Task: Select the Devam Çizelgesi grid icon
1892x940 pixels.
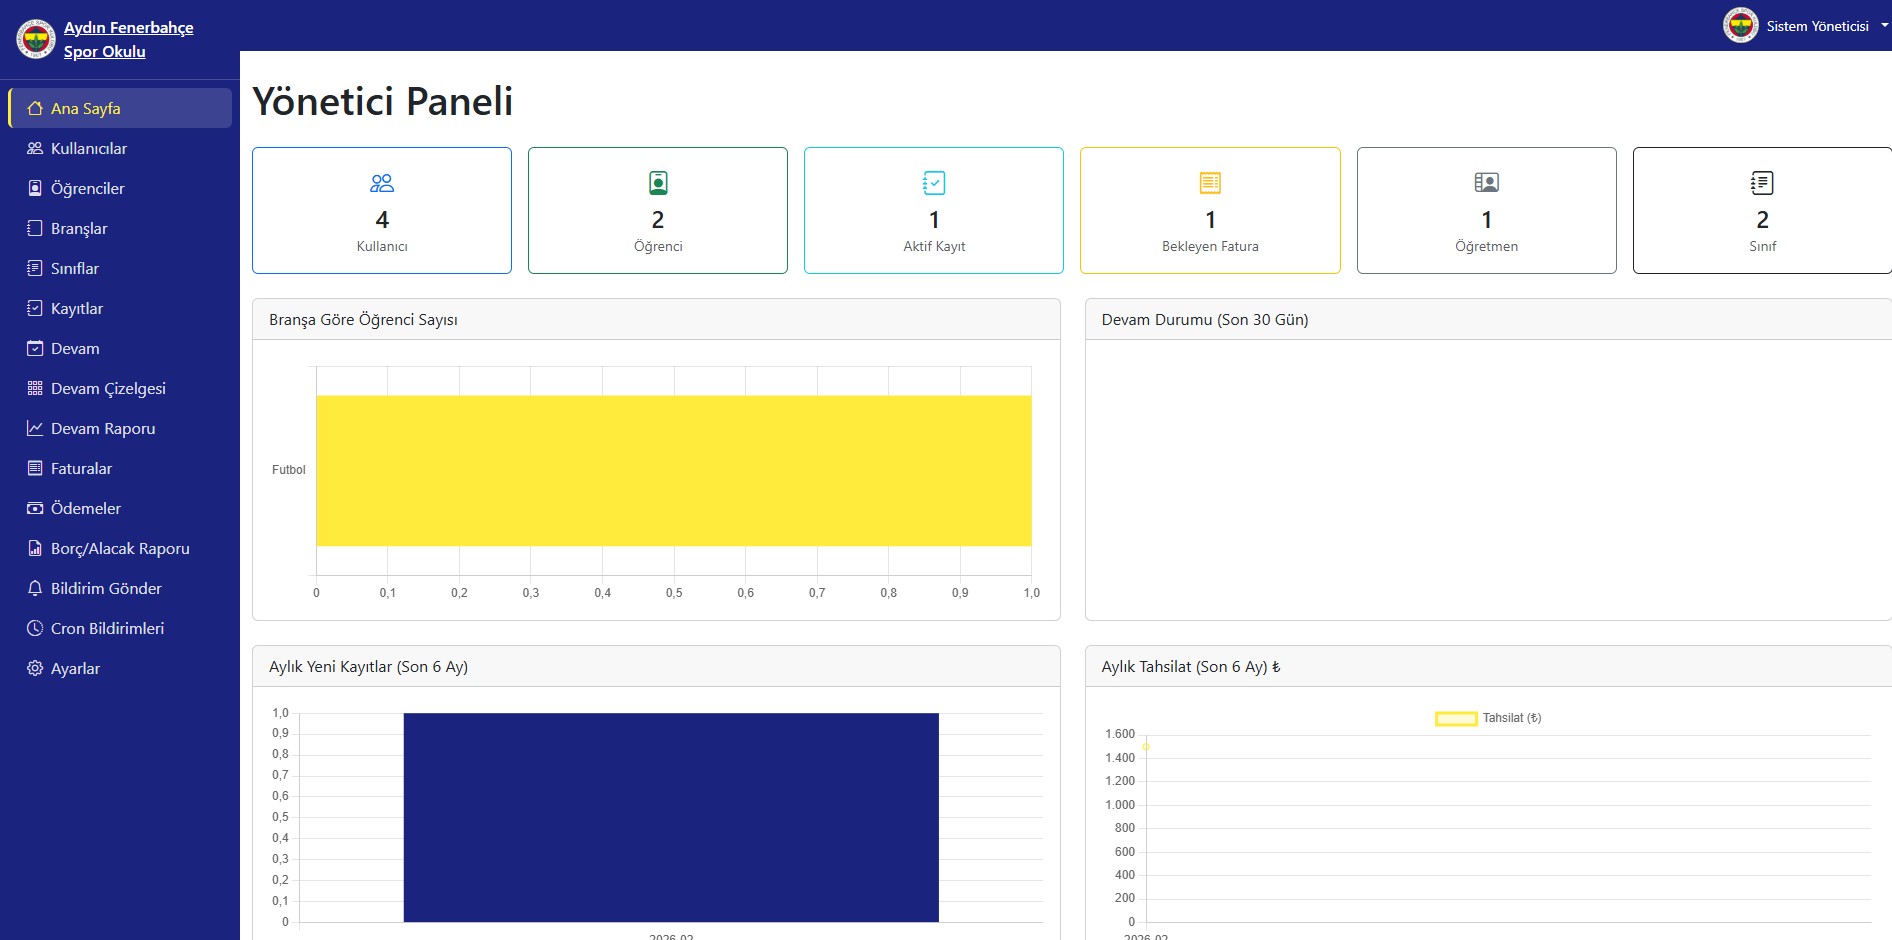Action: pyautogui.click(x=35, y=388)
